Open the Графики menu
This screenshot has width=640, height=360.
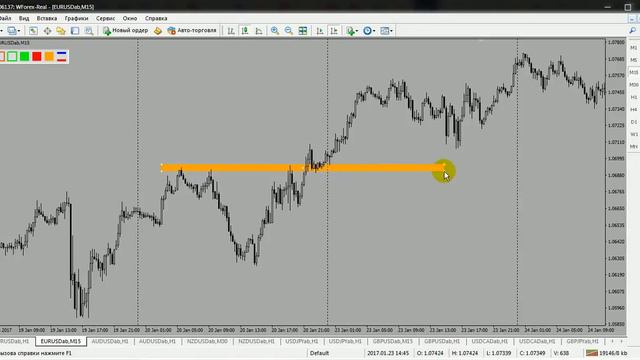coord(76,18)
